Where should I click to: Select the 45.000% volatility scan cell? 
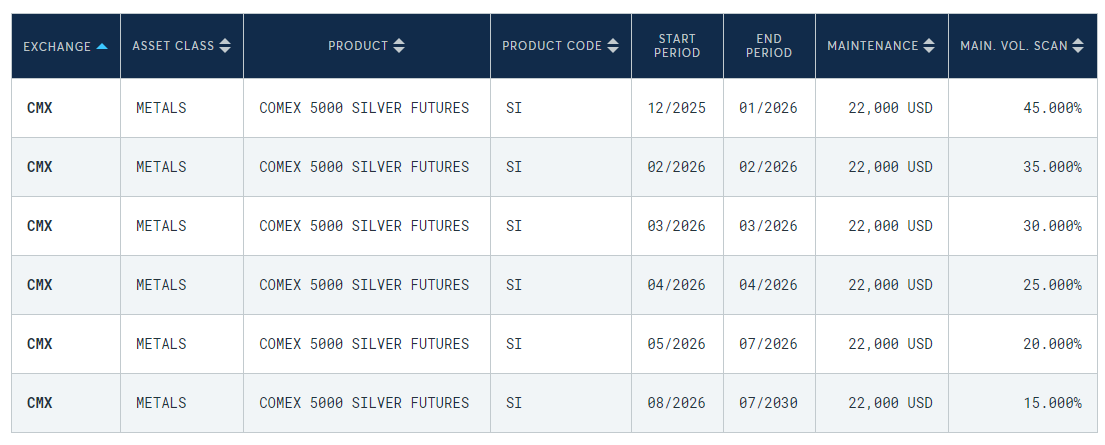(1051, 108)
